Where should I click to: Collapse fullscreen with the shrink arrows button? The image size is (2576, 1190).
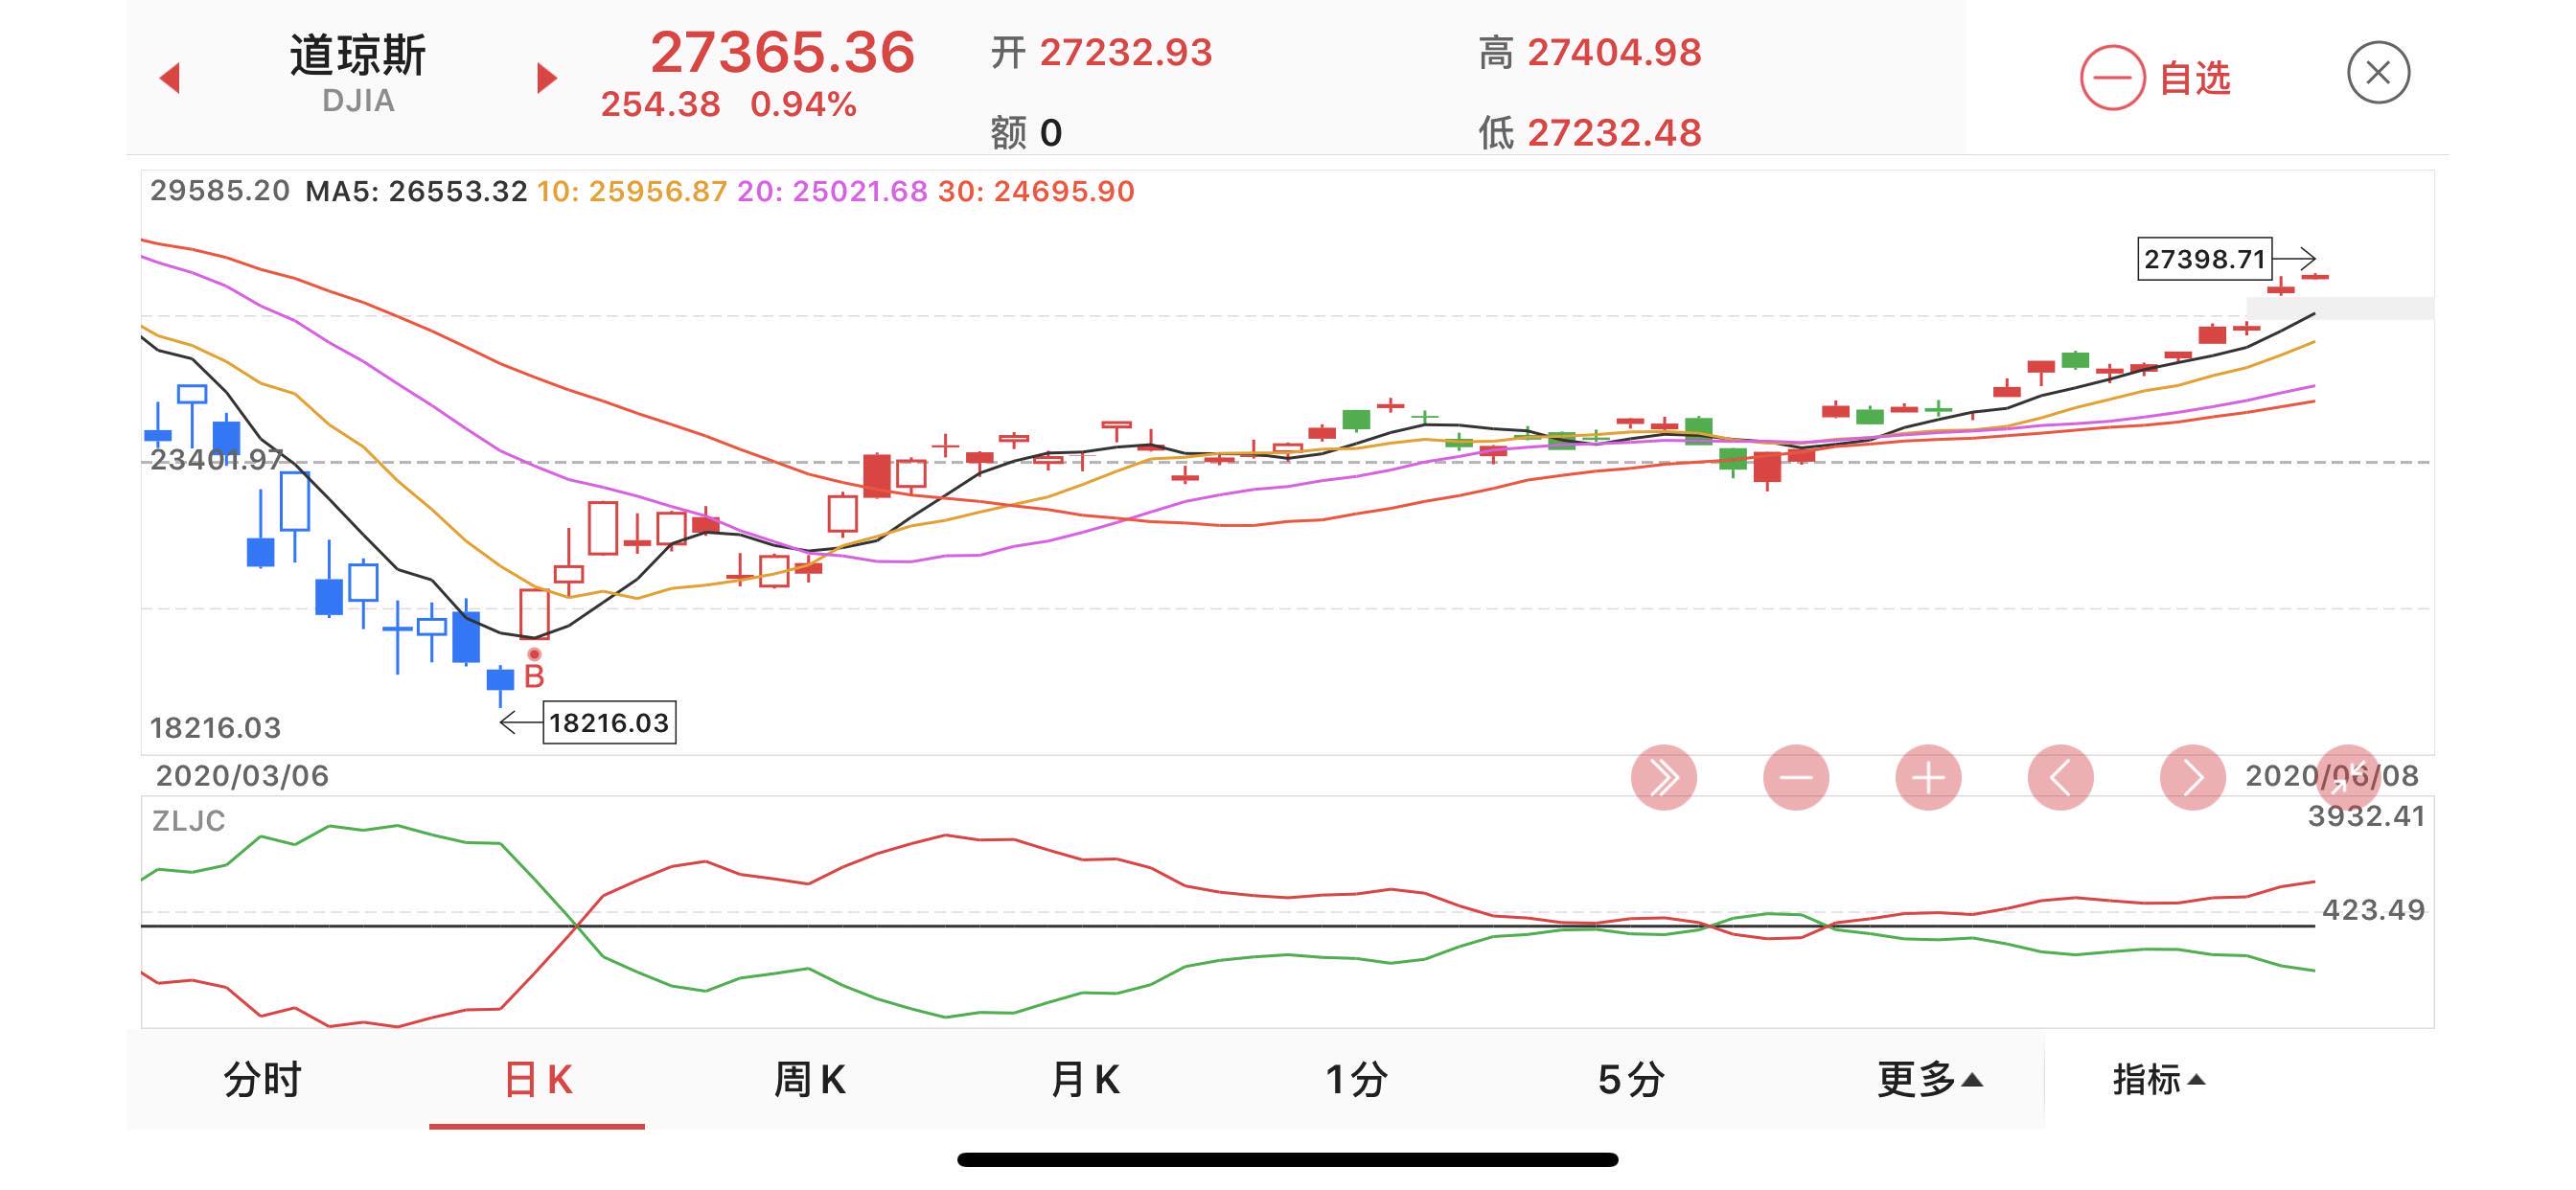2349,777
